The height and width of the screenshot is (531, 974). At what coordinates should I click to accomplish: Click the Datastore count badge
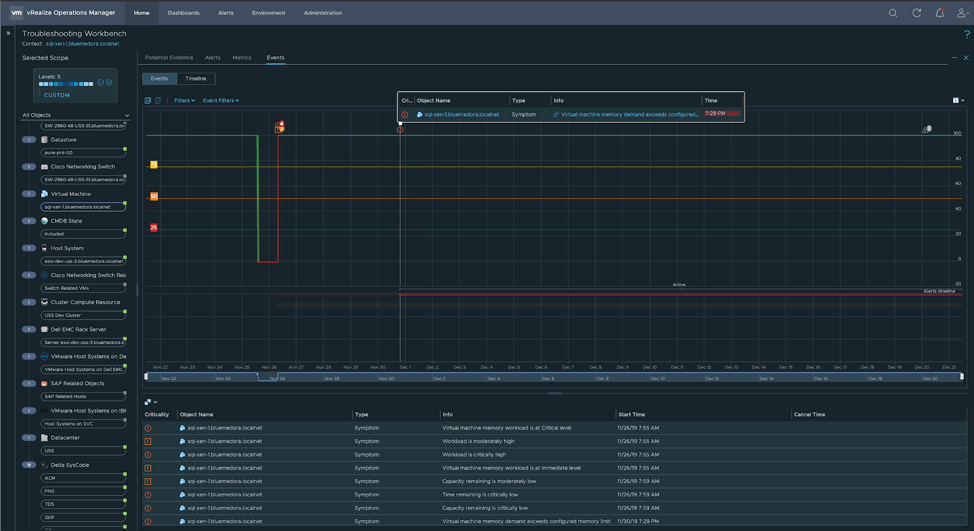coord(29,140)
